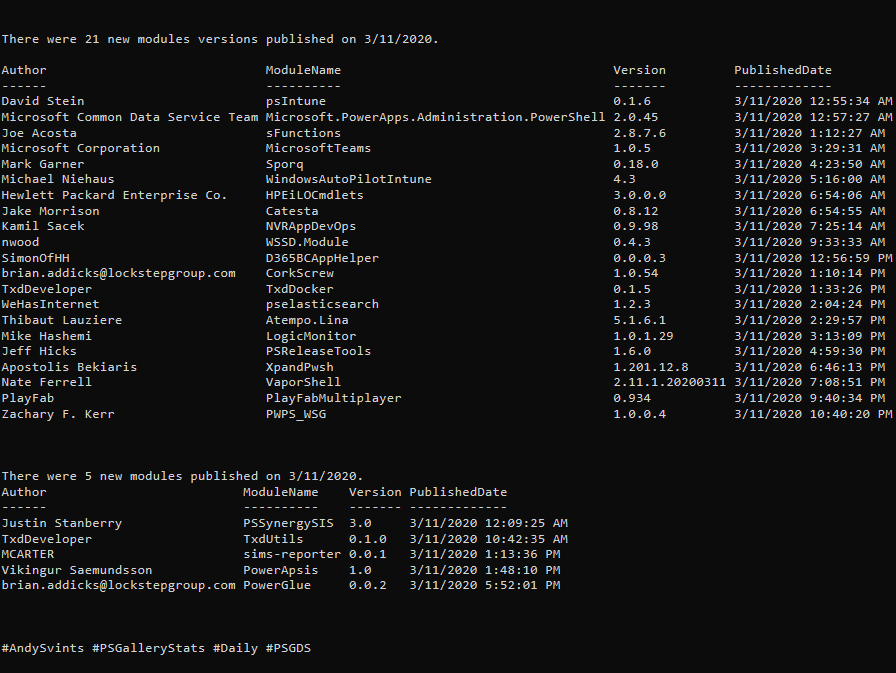896x673 pixels.
Task: Click the sFunctions module name
Action: (303, 133)
